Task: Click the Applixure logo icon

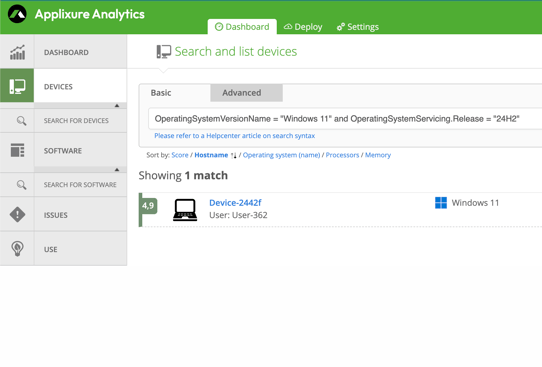Action: click(x=17, y=14)
